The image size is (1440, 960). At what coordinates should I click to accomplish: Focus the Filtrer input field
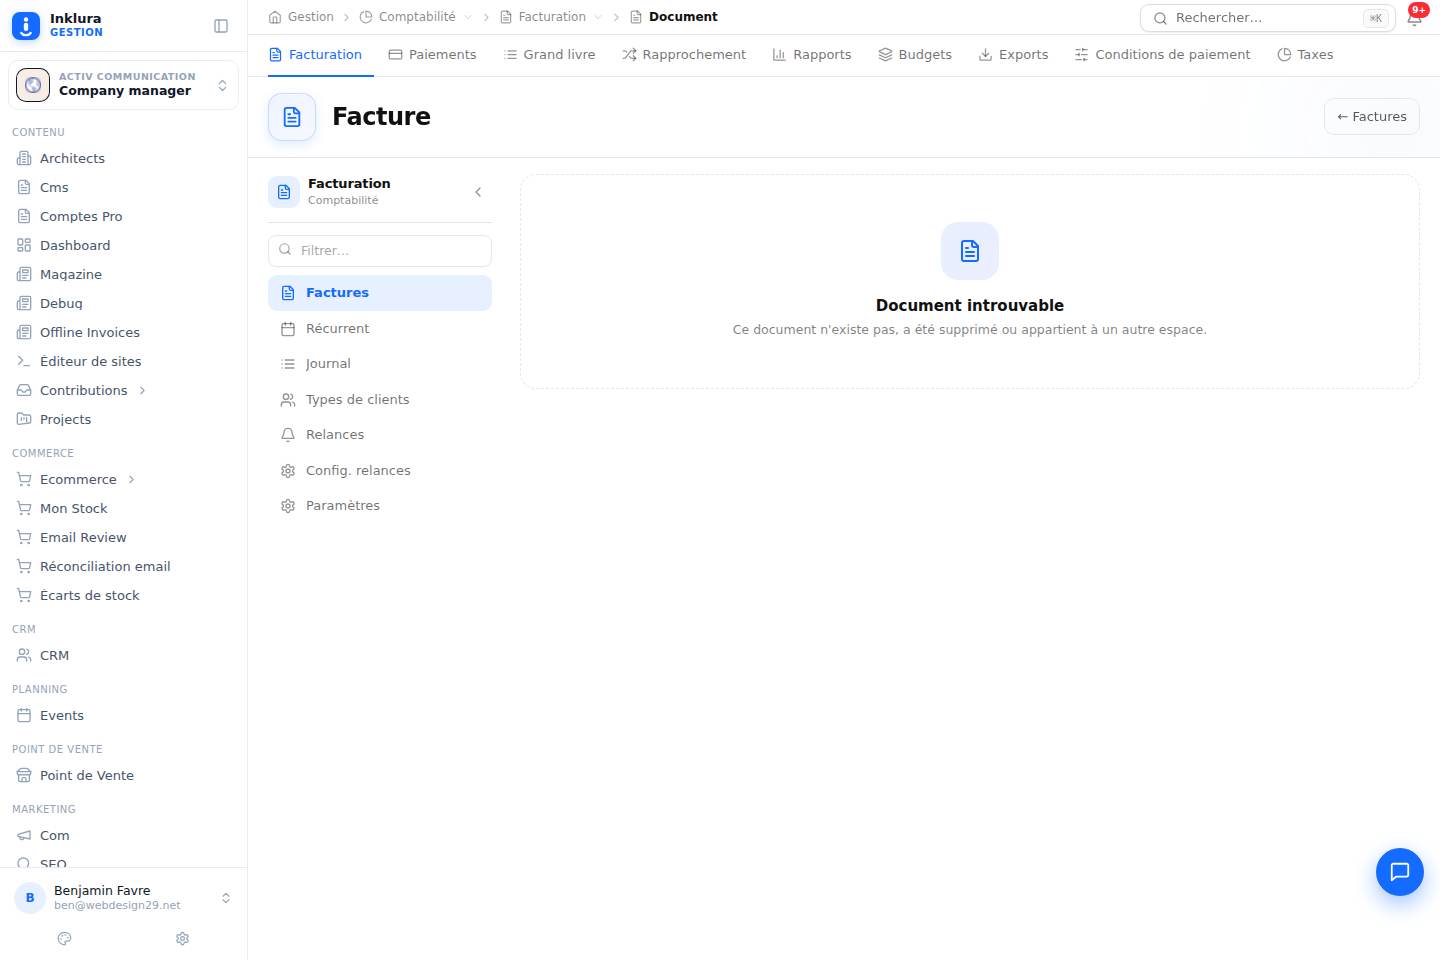(380, 251)
